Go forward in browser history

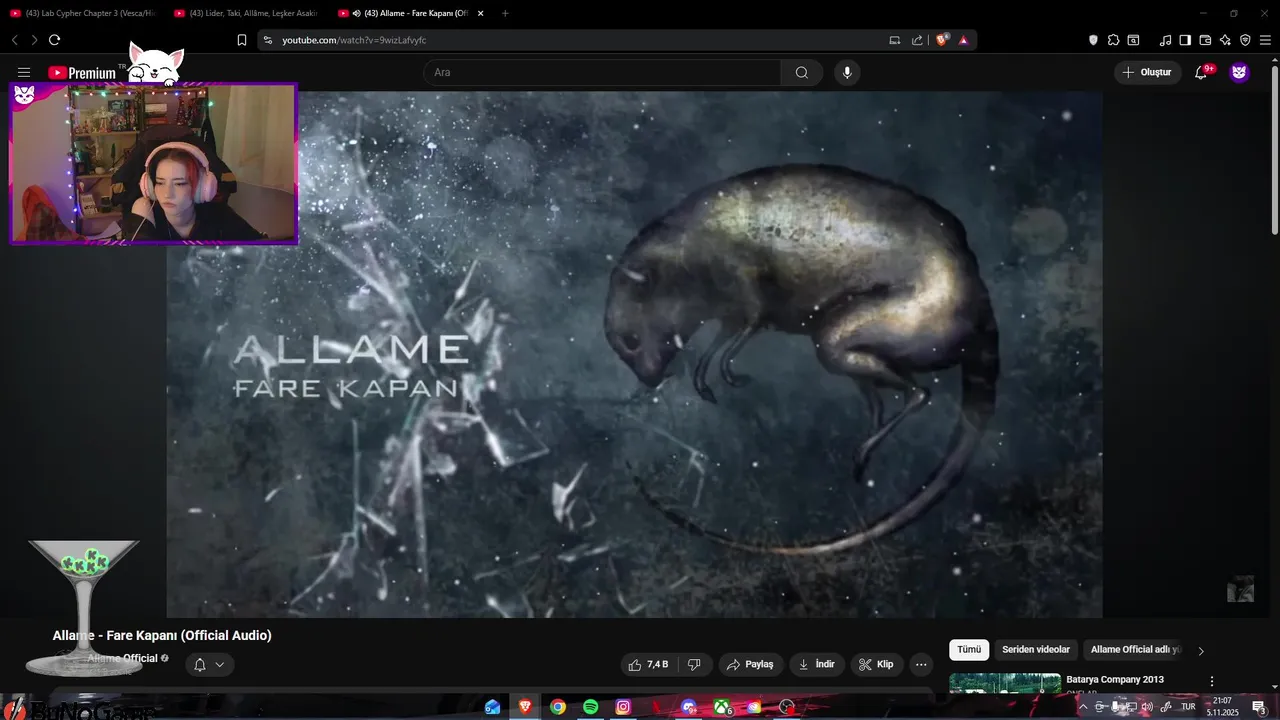click(34, 40)
